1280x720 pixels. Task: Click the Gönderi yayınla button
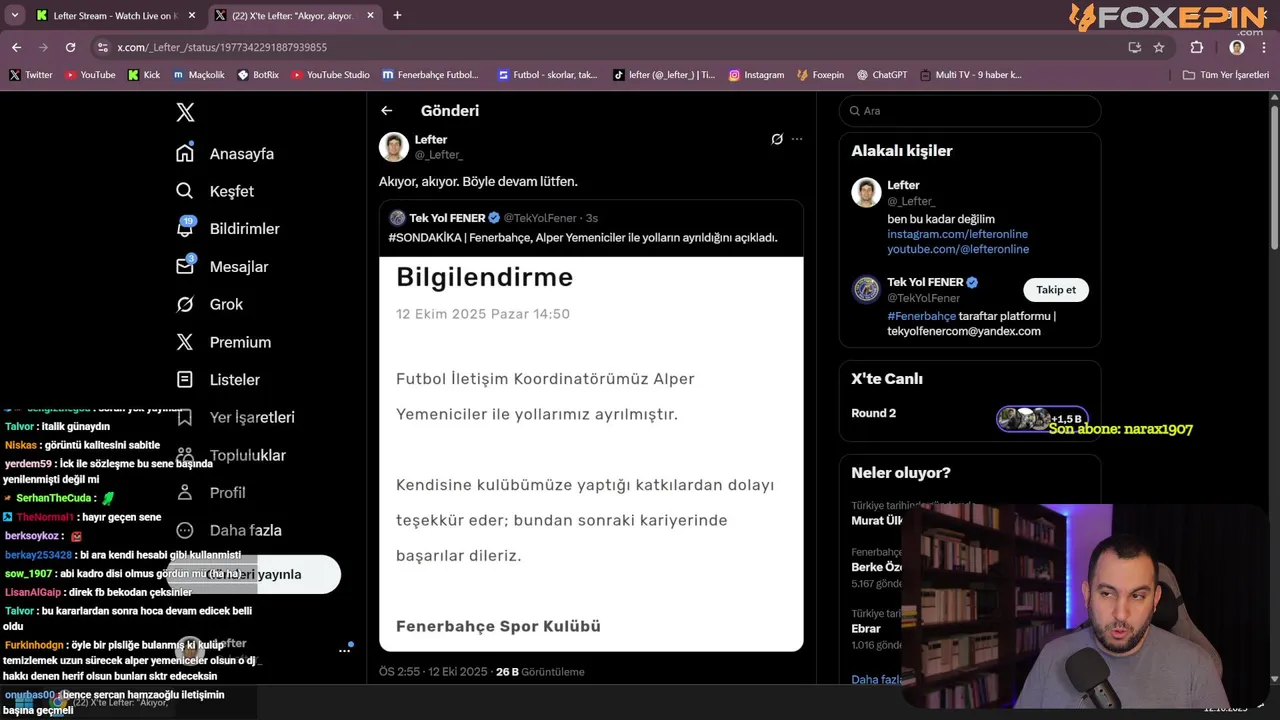point(254,574)
